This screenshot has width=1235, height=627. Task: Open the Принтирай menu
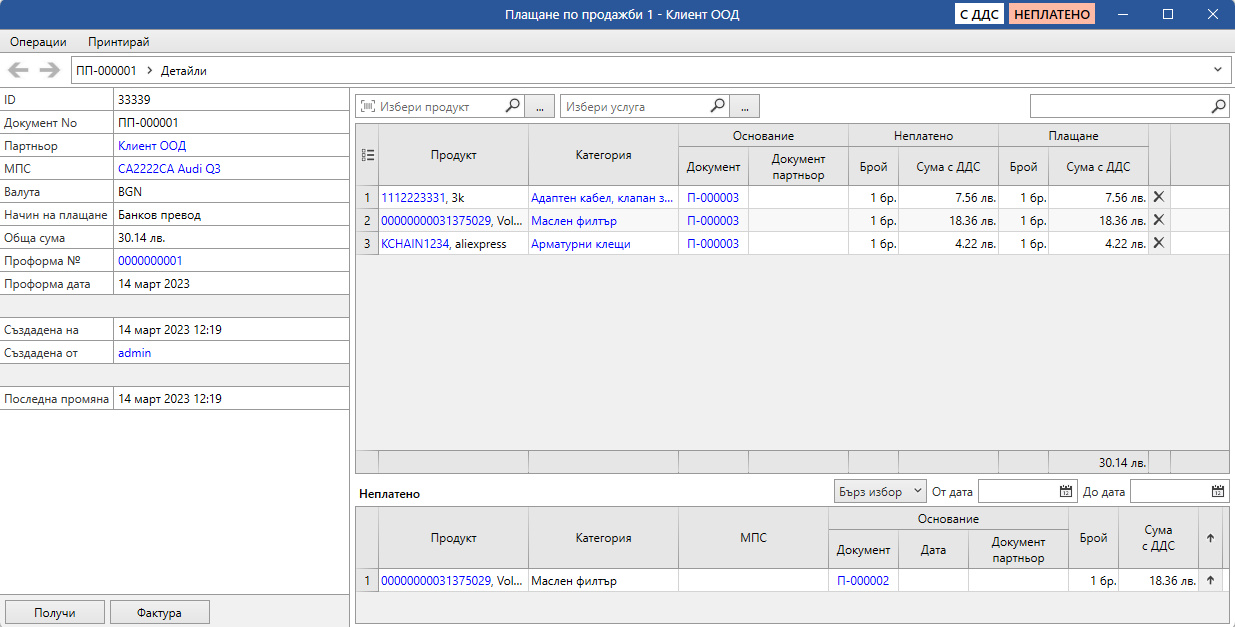coord(119,42)
